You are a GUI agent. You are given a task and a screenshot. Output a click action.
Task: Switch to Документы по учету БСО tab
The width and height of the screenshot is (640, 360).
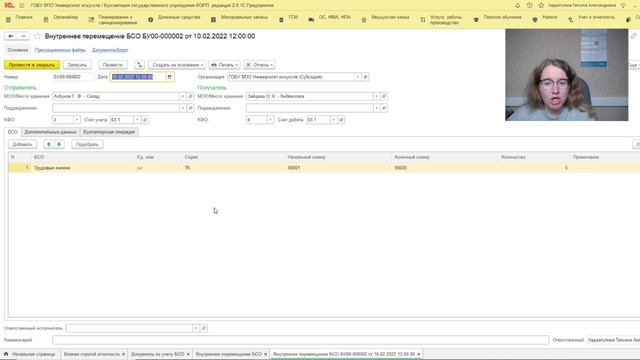click(158, 354)
